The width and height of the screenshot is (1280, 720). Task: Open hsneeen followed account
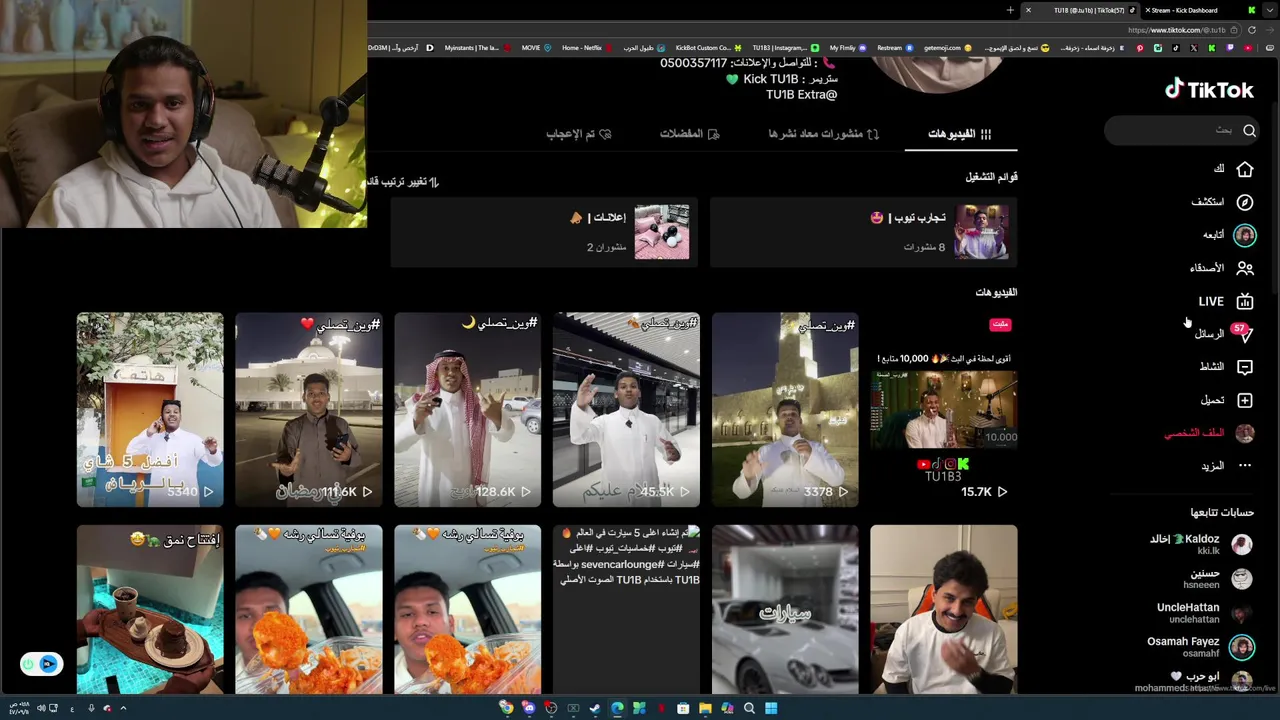coord(1218,578)
